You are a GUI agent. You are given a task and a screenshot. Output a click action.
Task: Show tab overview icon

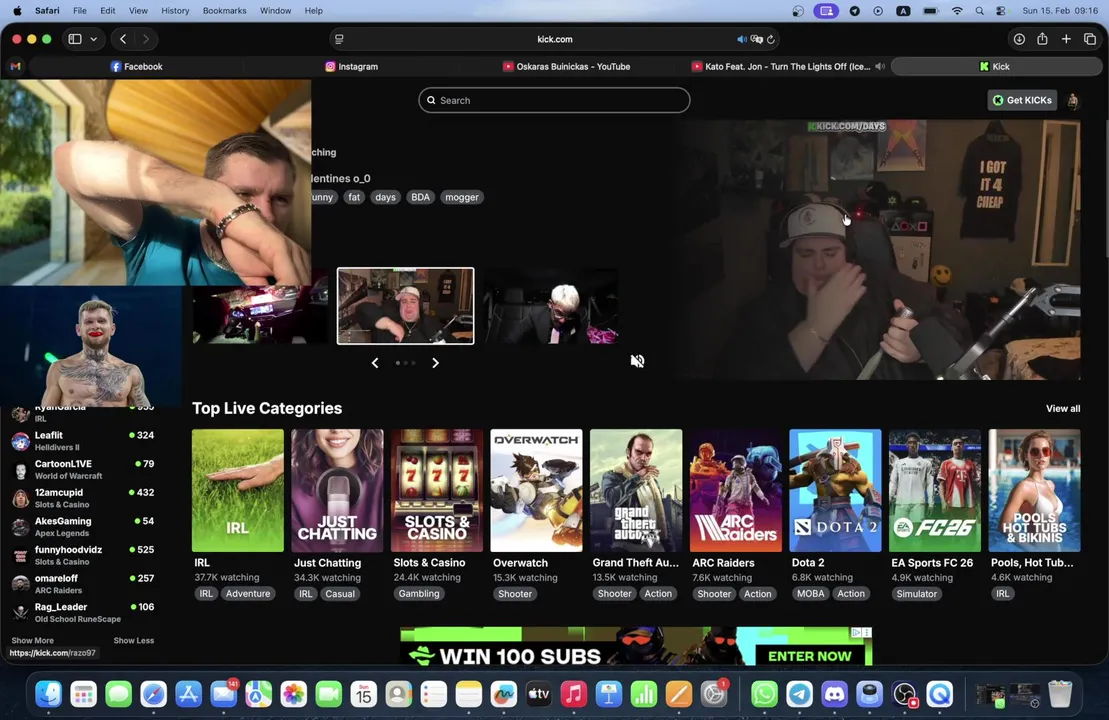(1090, 39)
